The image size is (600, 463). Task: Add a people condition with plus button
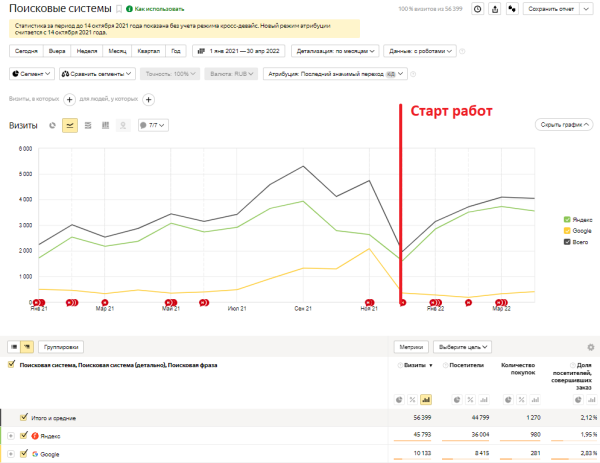pos(149,99)
